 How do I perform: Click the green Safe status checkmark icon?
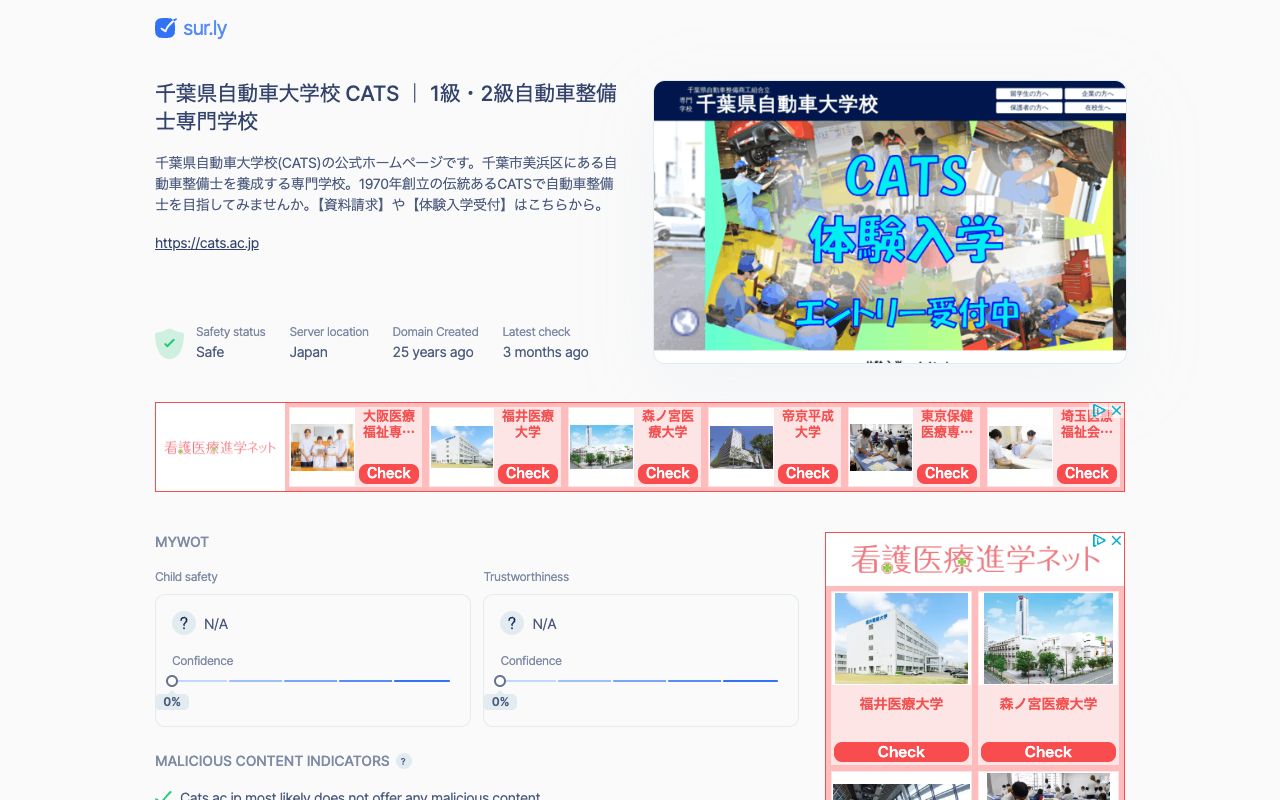[x=169, y=343]
